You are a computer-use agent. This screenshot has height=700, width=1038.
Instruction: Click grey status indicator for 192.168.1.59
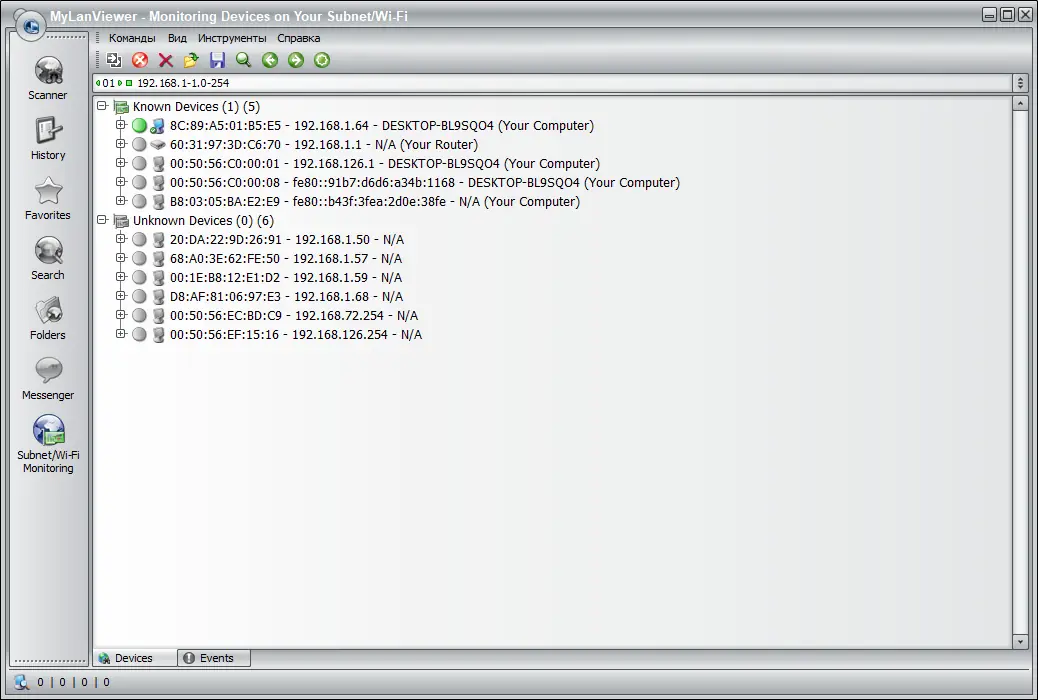139,277
